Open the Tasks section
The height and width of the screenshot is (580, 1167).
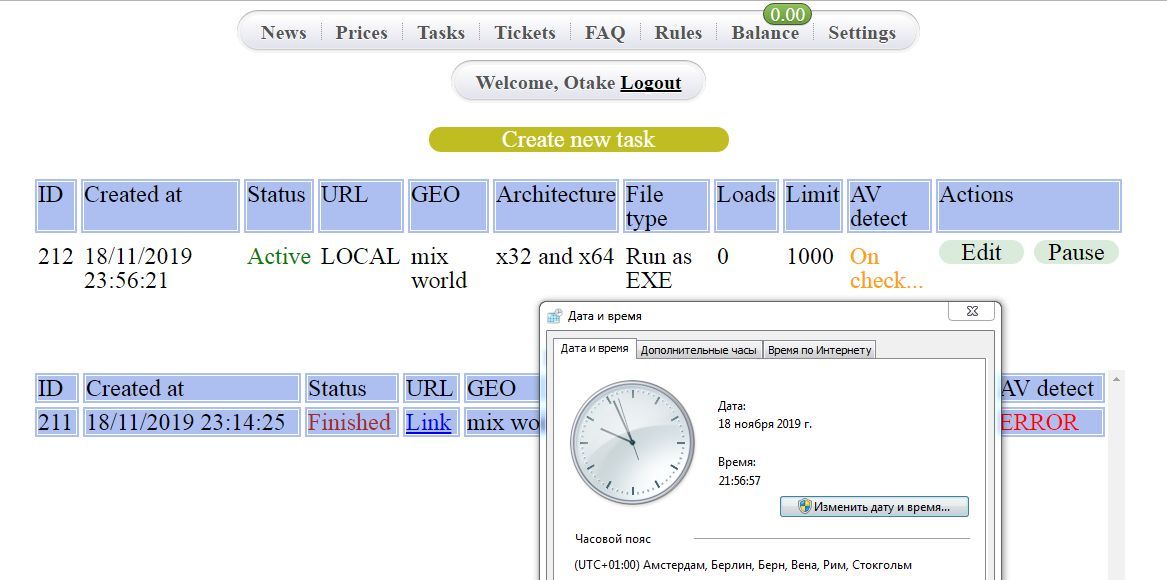tap(441, 33)
